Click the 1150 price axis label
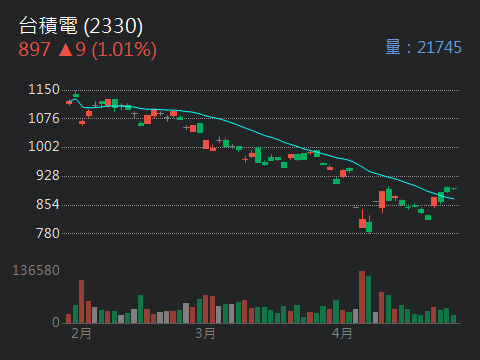This screenshot has width=480, height=360. pos(44,89)
